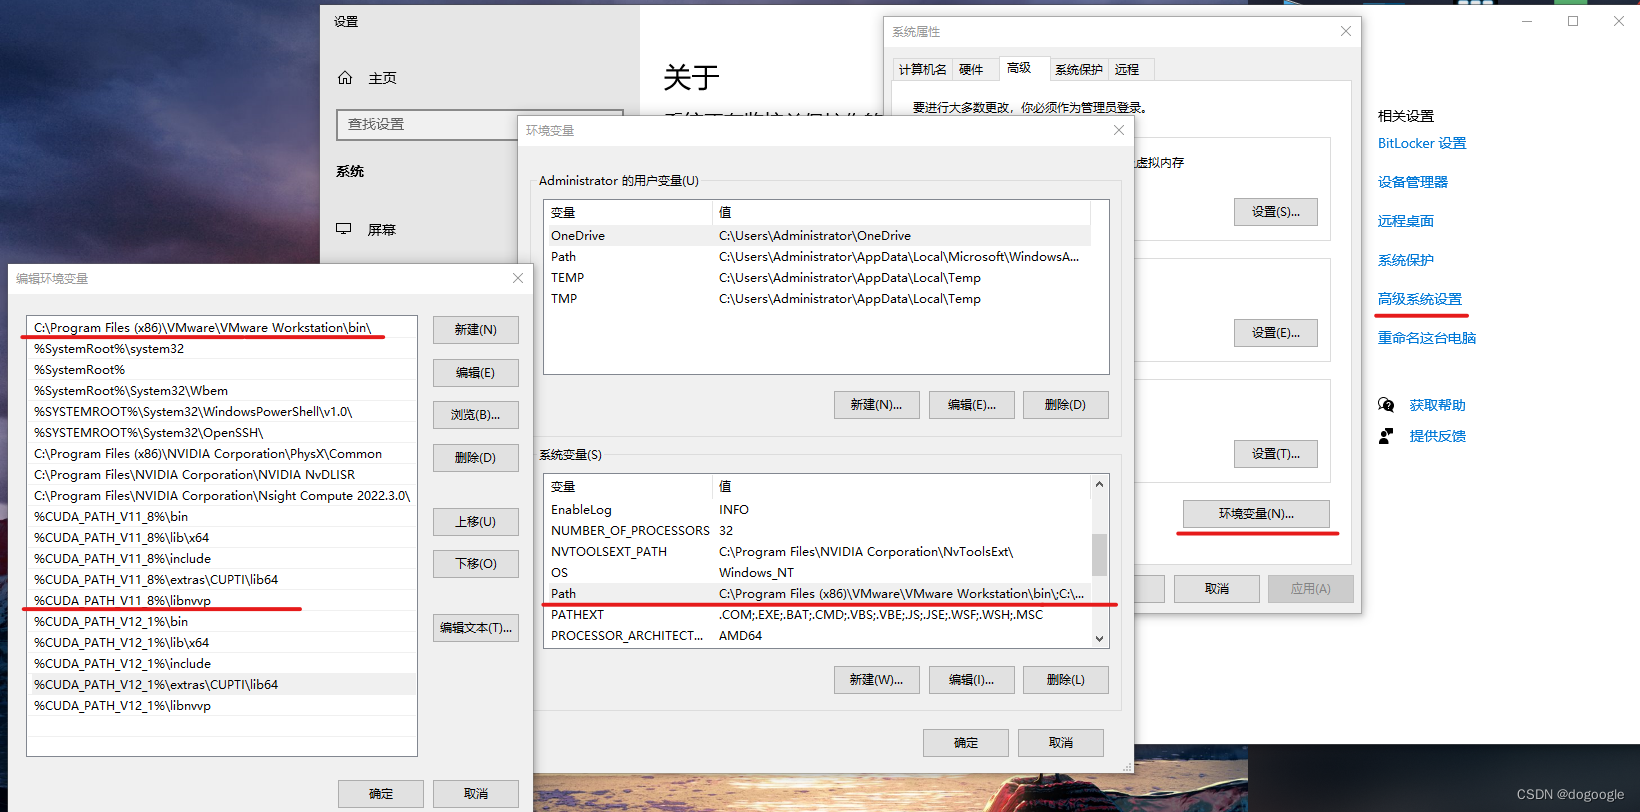The height and width of the screenshot is (812, 1640).
Task: Click 设置(E)... user profiles button
Action: (x=1276, y=333)
